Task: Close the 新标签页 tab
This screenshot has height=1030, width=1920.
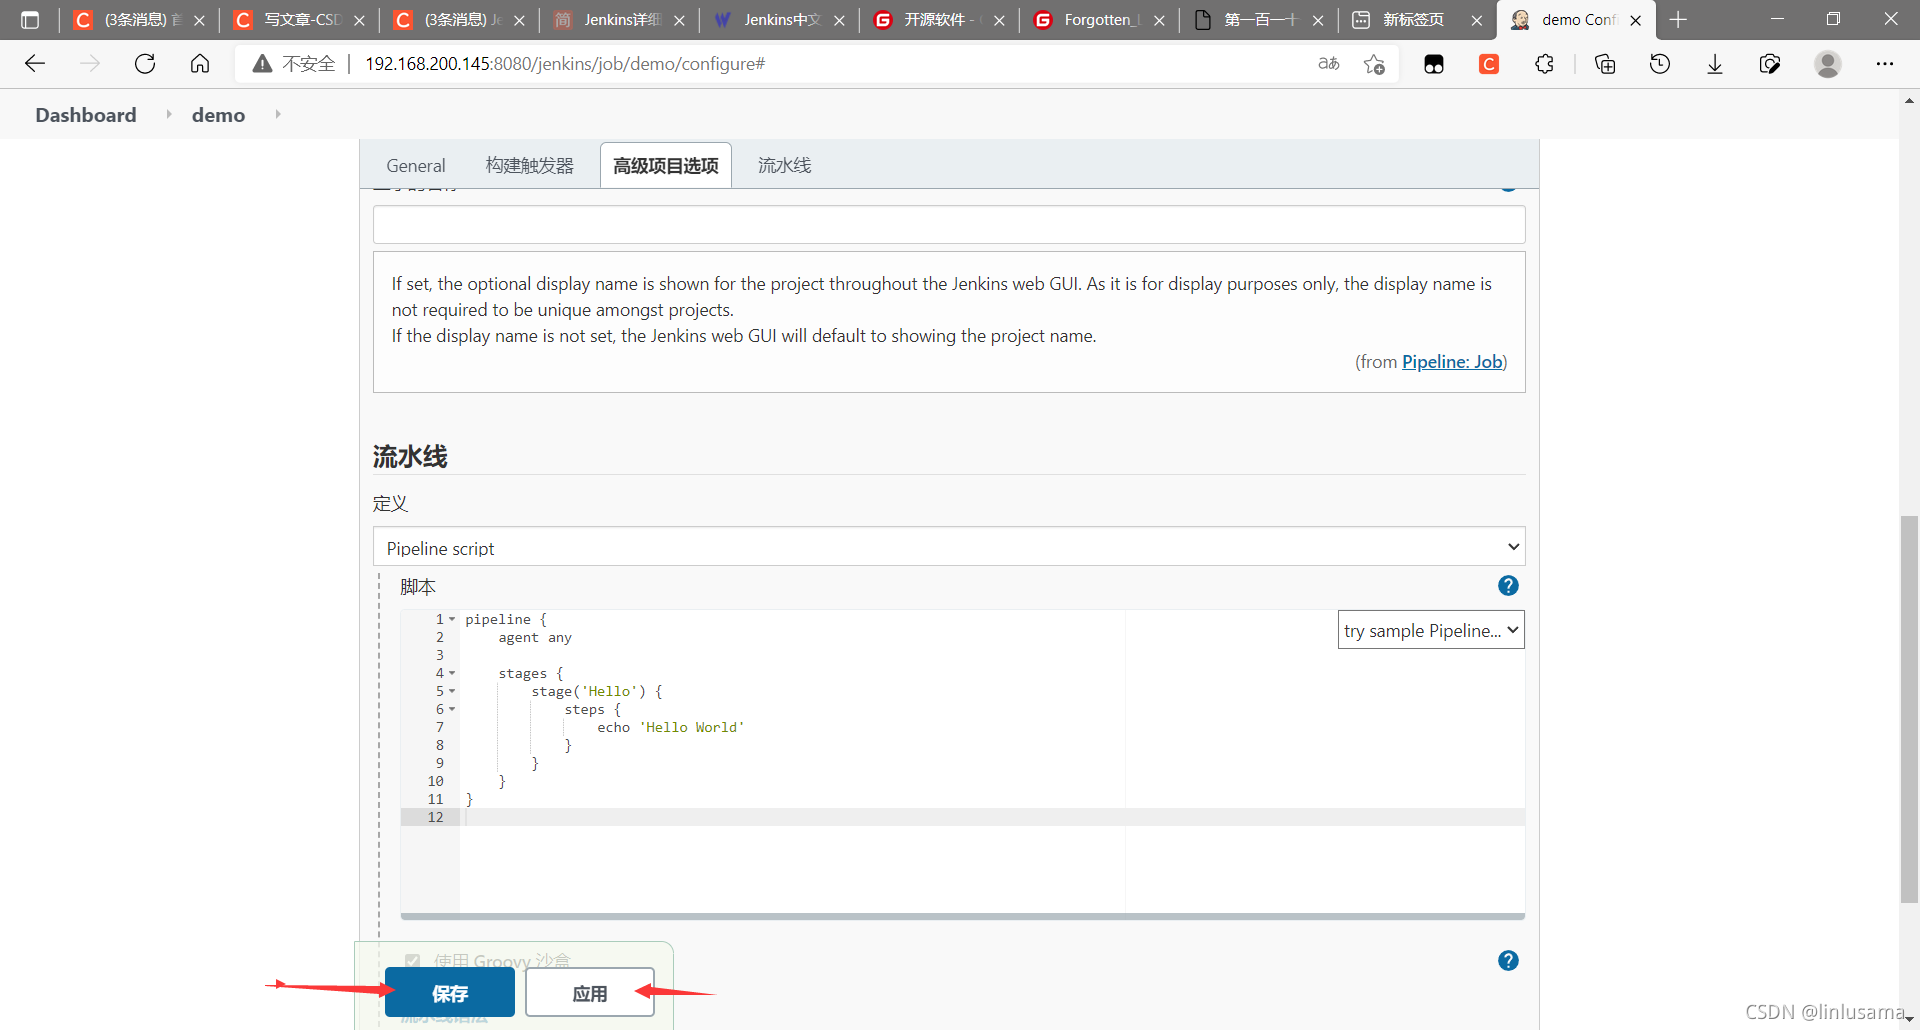Action: pyautogui.click(x=1476, y=20)
